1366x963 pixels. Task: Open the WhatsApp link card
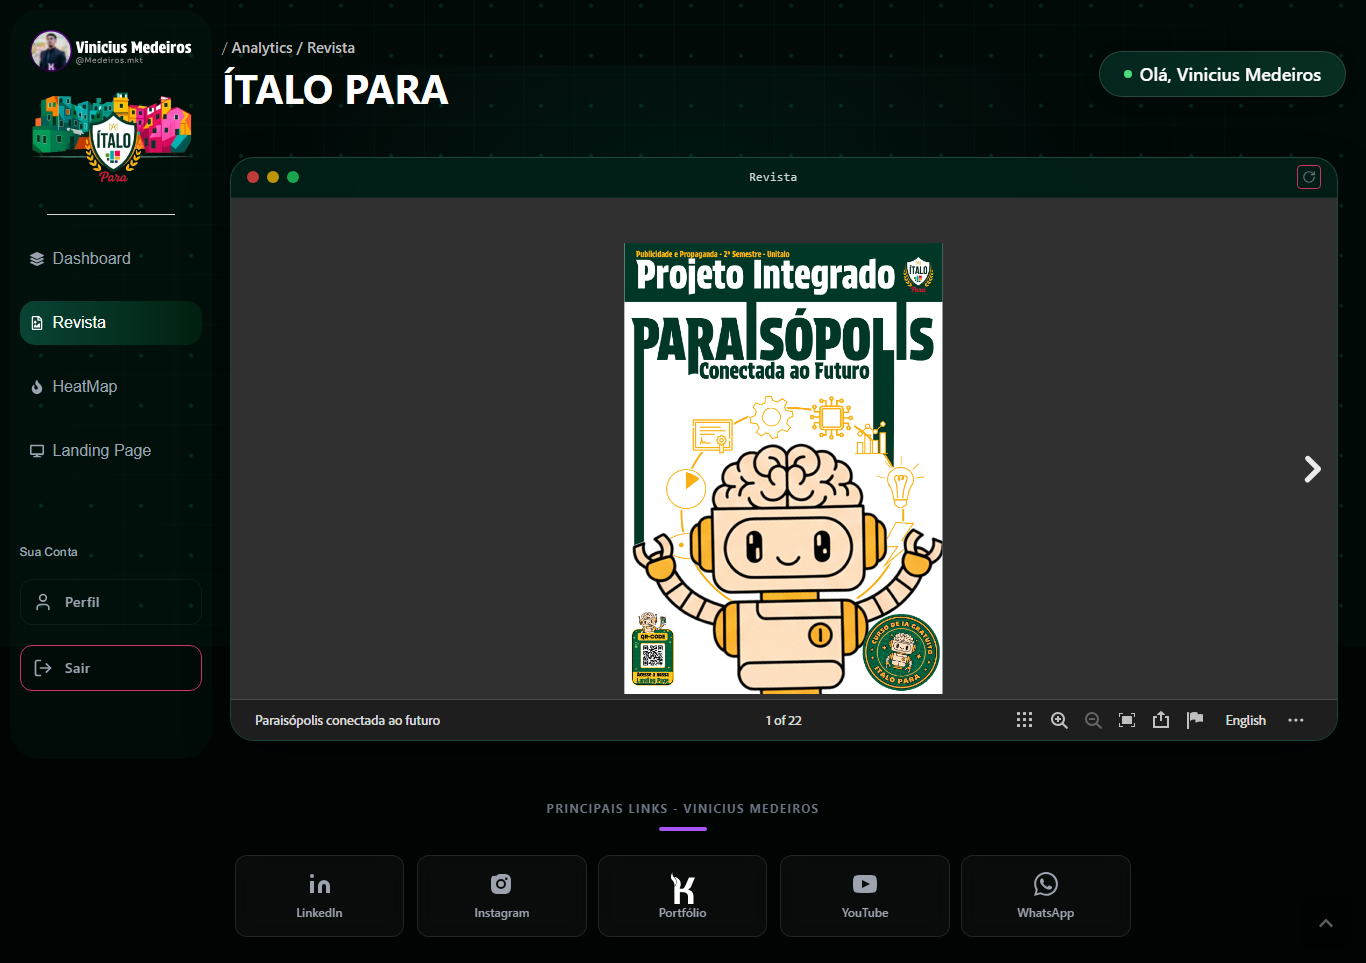pyautogui.click(x=1045, y=896)
